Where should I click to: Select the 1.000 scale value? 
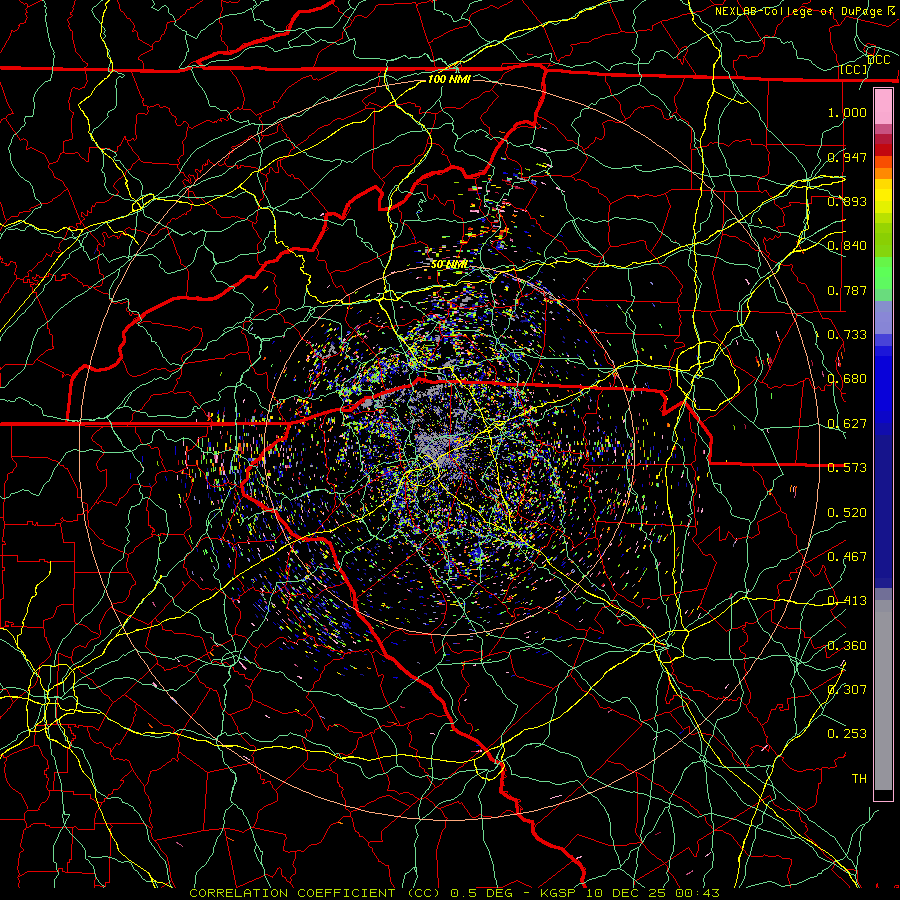click(x=847, y=112)
